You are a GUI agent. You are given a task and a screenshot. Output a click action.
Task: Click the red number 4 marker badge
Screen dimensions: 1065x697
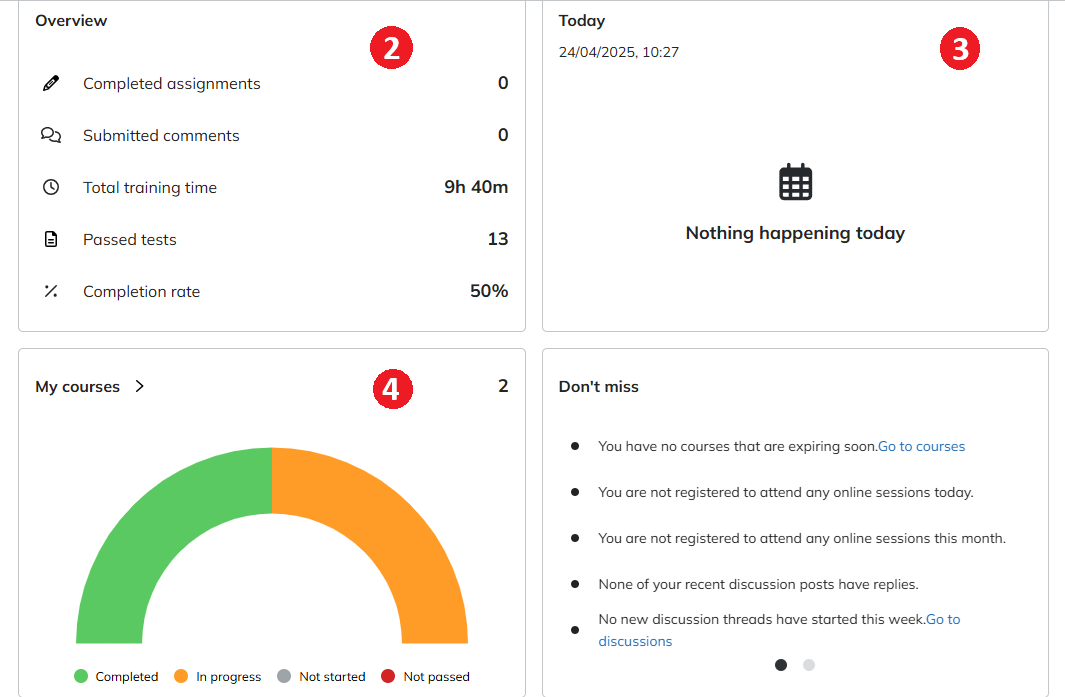click(x=392, y=388)
